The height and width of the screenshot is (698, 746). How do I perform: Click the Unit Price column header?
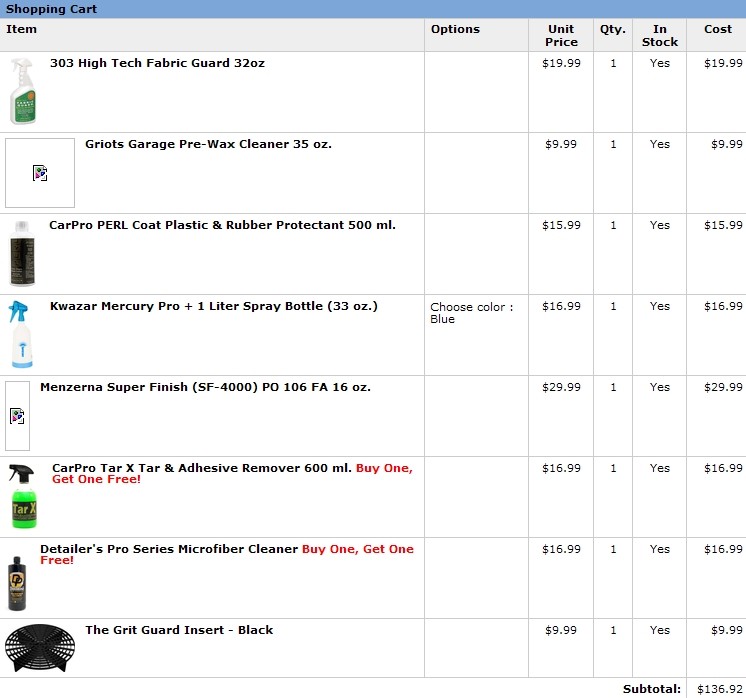561,36
